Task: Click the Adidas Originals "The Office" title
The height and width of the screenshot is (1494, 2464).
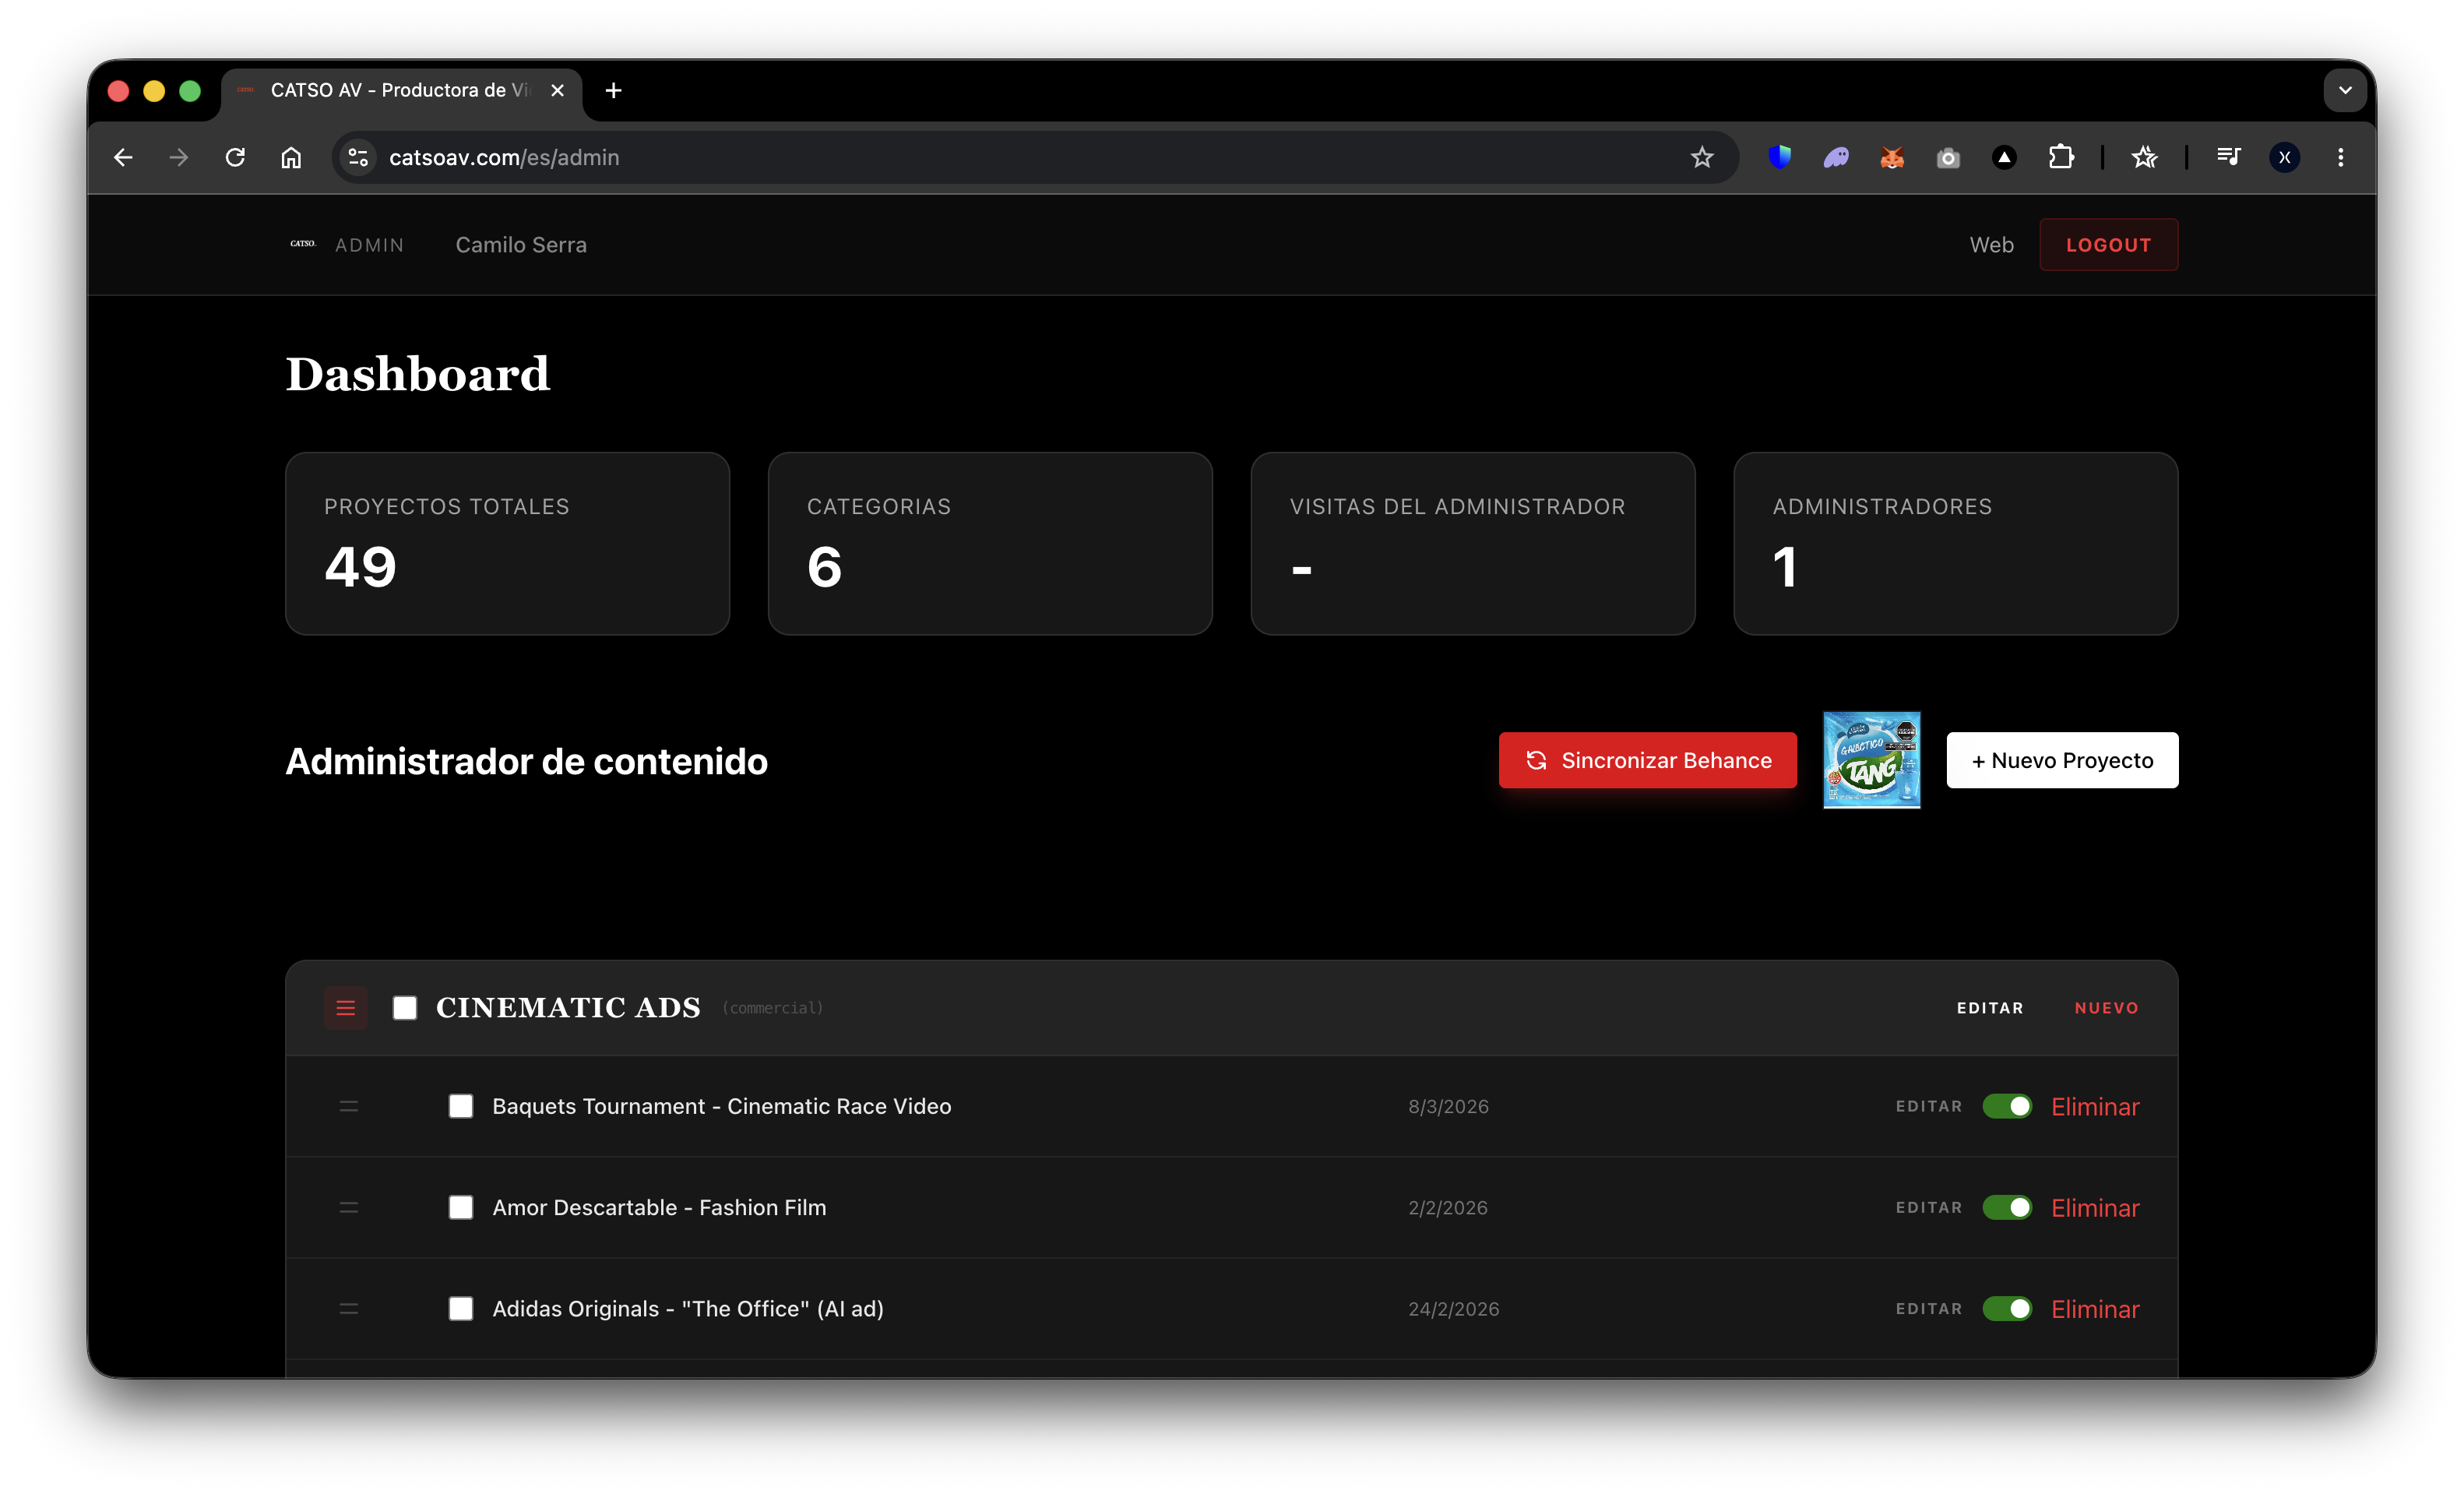Action: point(688,1308)
